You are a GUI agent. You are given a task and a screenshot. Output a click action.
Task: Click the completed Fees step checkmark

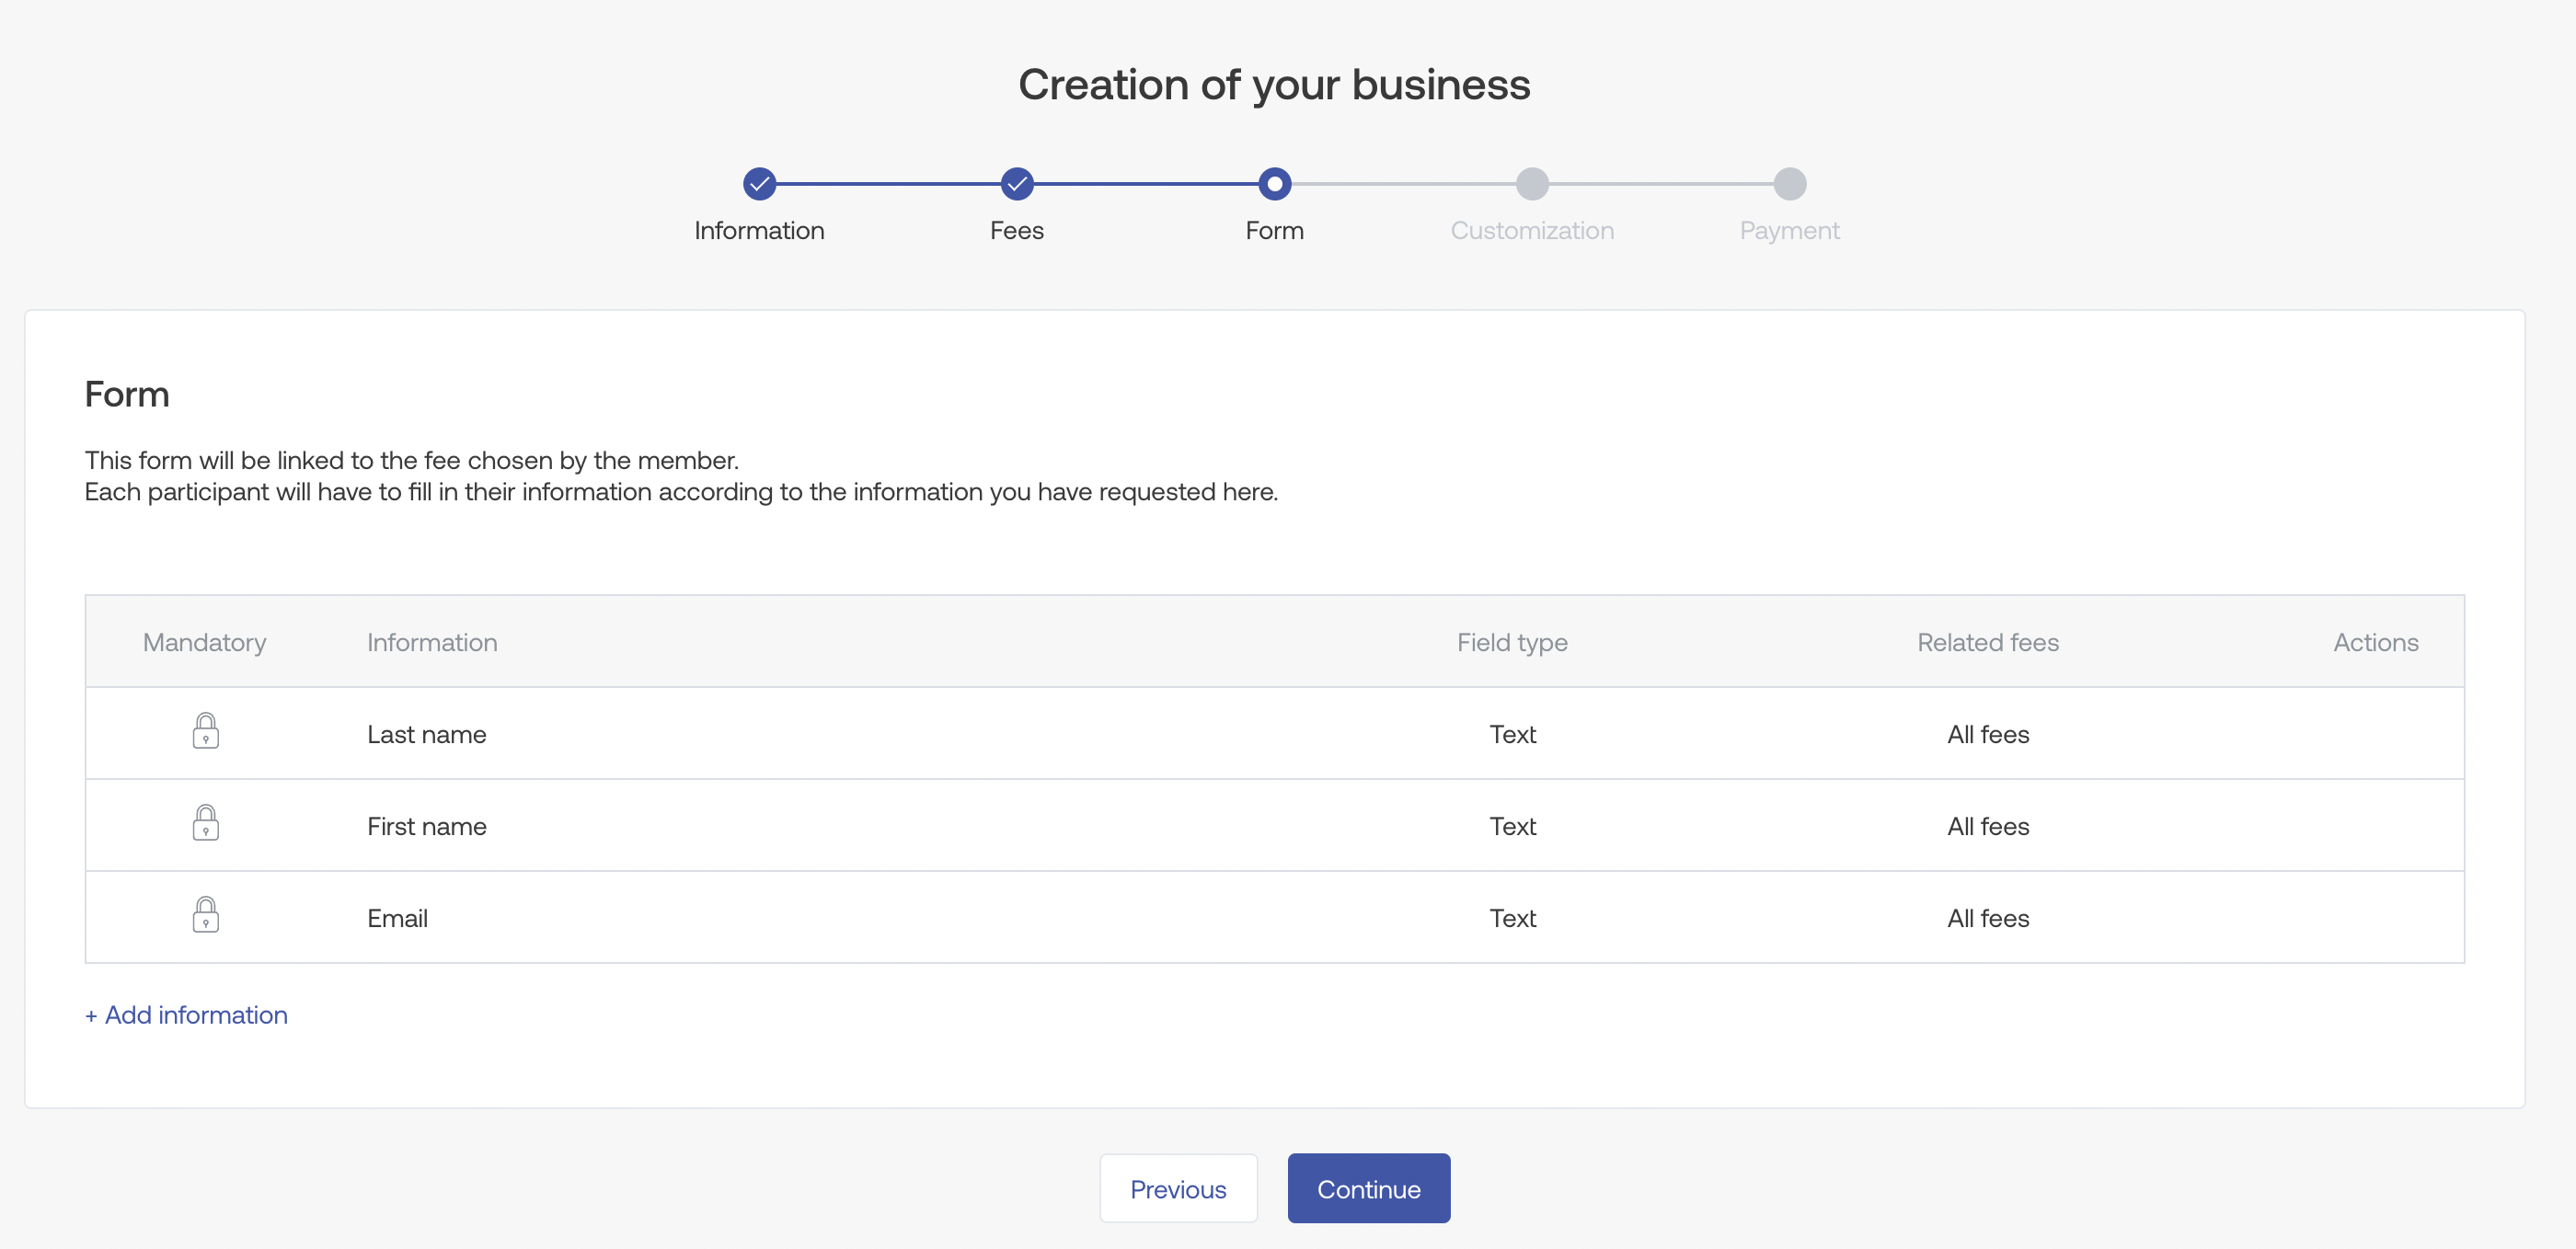pos(1016,184)
